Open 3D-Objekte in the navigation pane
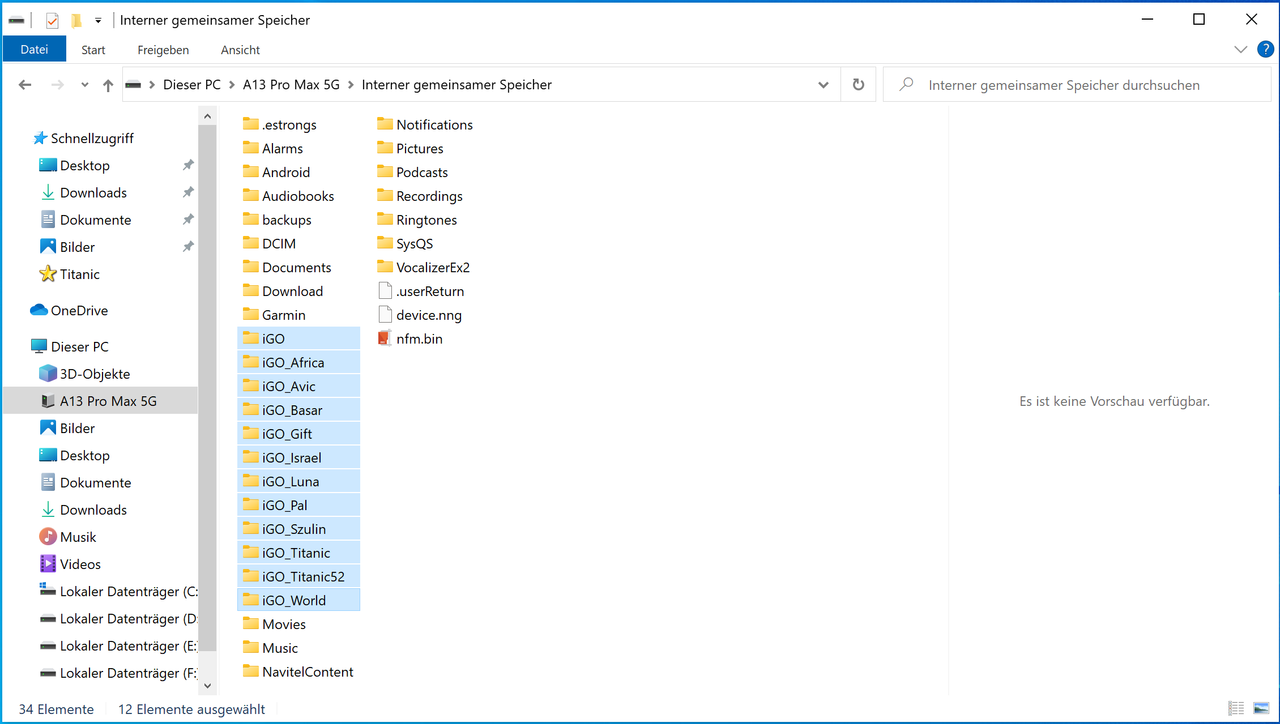 (95, 373)
